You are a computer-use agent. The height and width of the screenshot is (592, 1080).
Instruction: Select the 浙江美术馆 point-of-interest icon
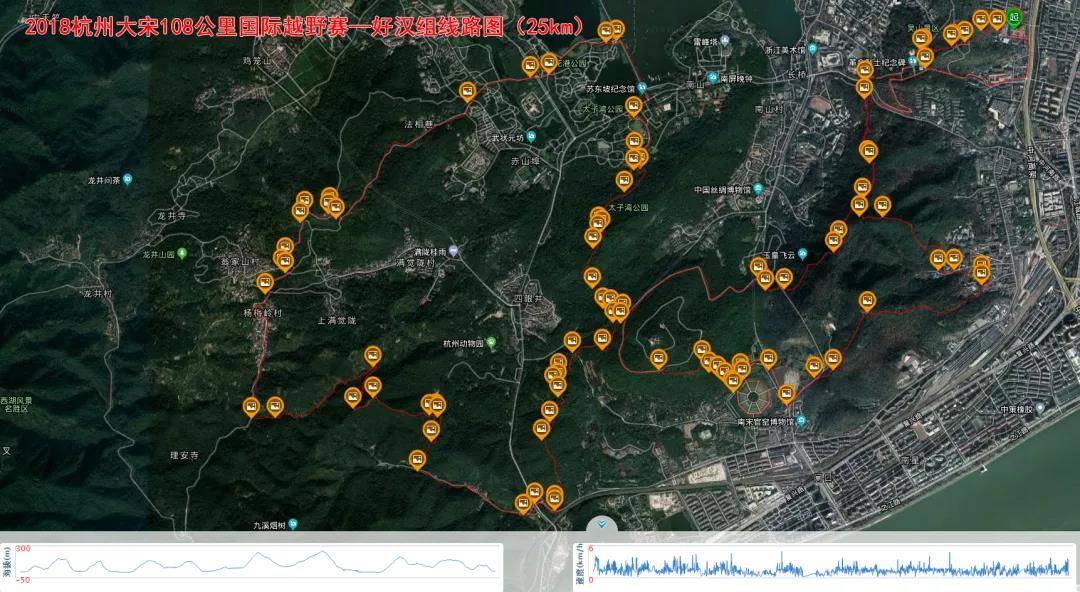tap(813, 50)
